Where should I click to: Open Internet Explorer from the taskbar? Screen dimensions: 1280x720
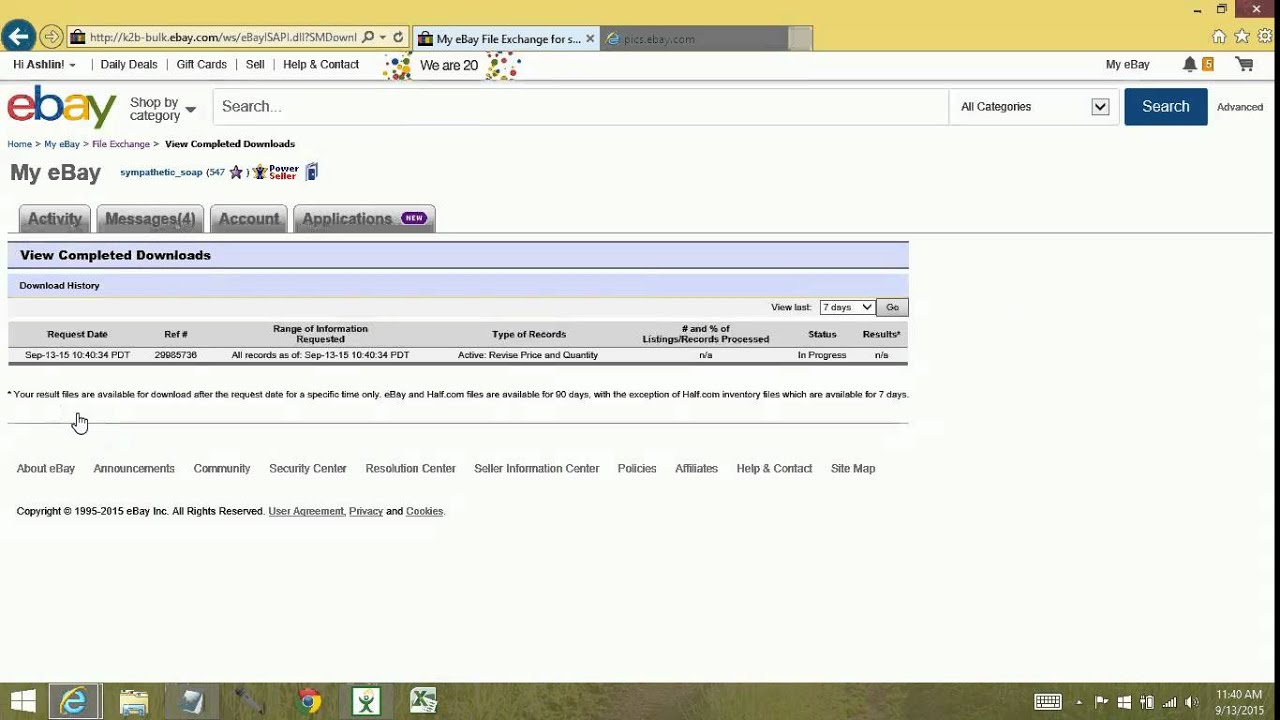(74, 701)
